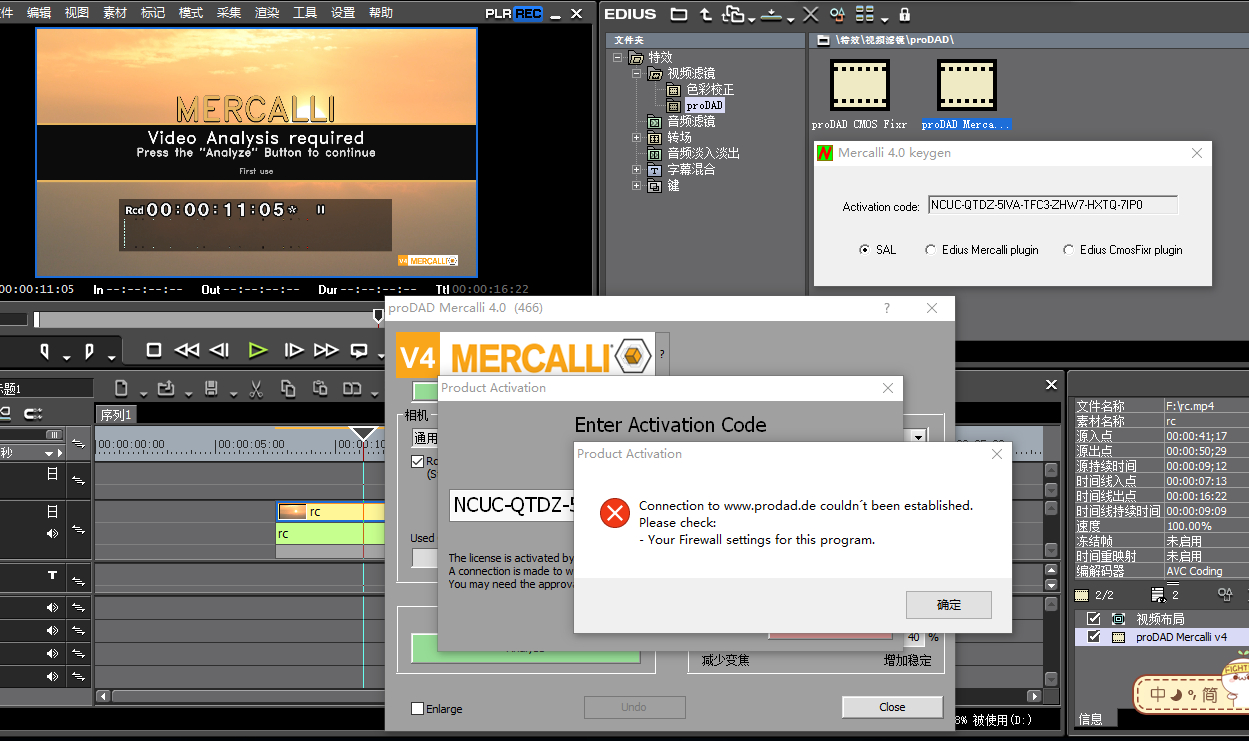Click the add-to-timeline icon in effects panel

coord(770,14)
